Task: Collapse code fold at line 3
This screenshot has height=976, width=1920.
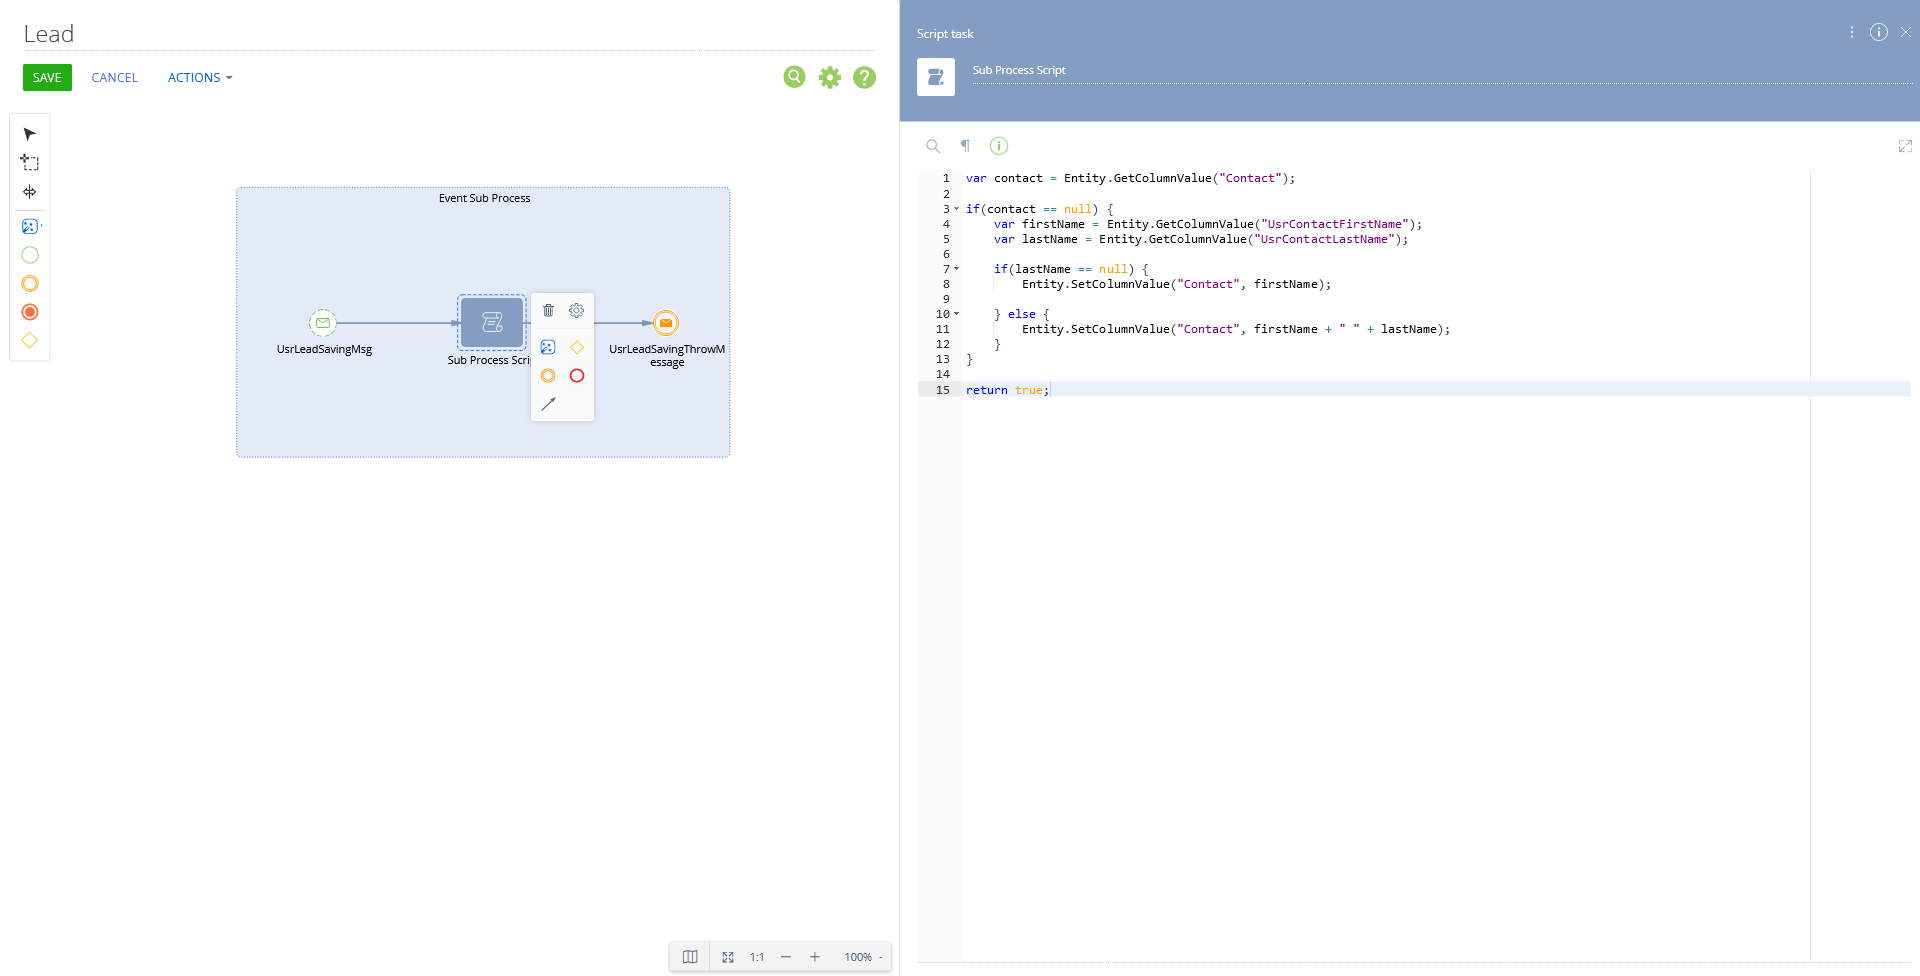Action: tap(956, 209)
